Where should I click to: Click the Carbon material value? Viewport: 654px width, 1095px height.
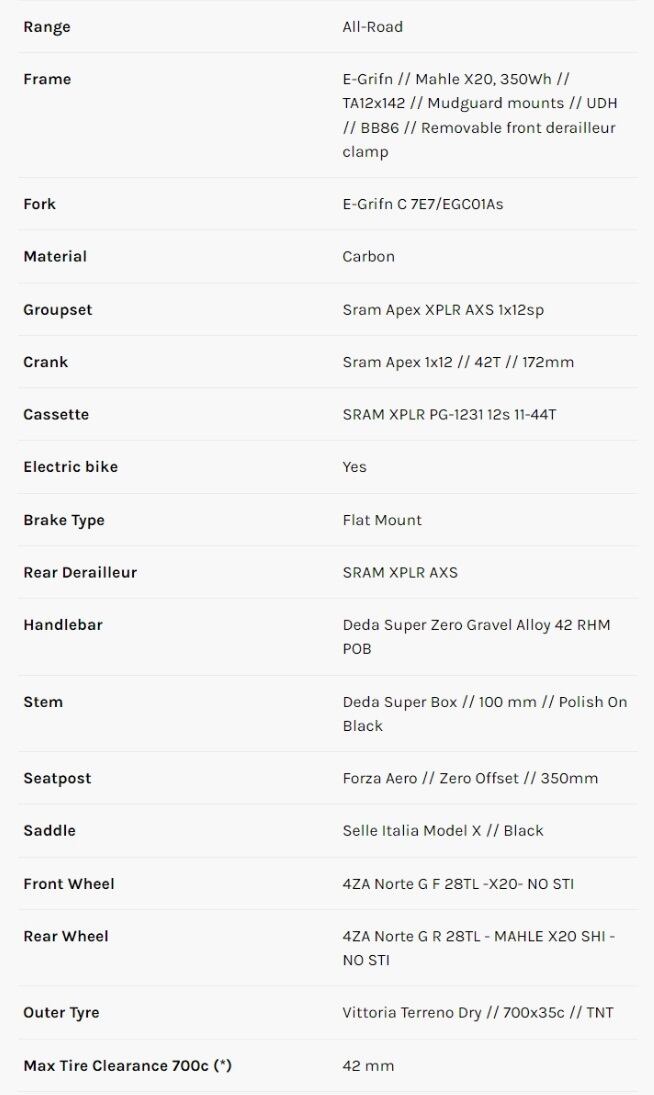click(x=368, y=256)
